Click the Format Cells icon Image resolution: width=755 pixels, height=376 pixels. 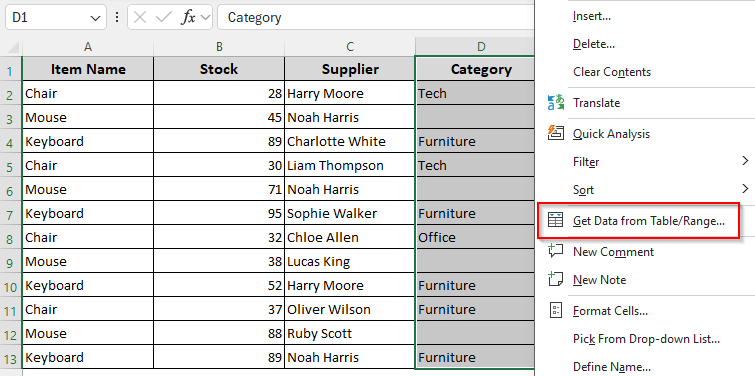556,311
